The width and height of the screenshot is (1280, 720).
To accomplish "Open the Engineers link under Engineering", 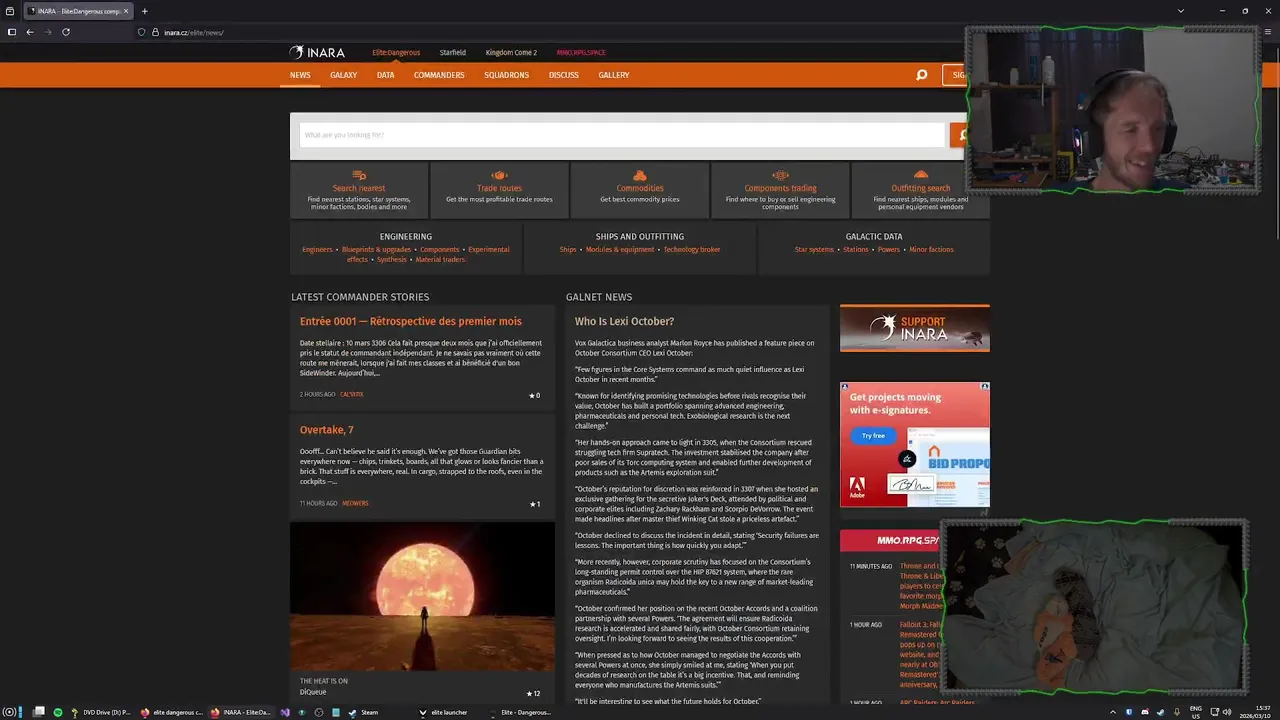I will (317, 249).
